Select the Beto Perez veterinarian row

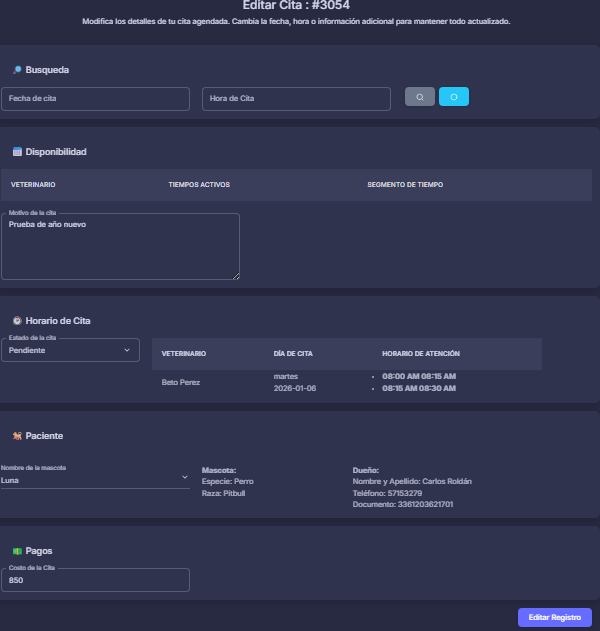click(x=181, y=382)
